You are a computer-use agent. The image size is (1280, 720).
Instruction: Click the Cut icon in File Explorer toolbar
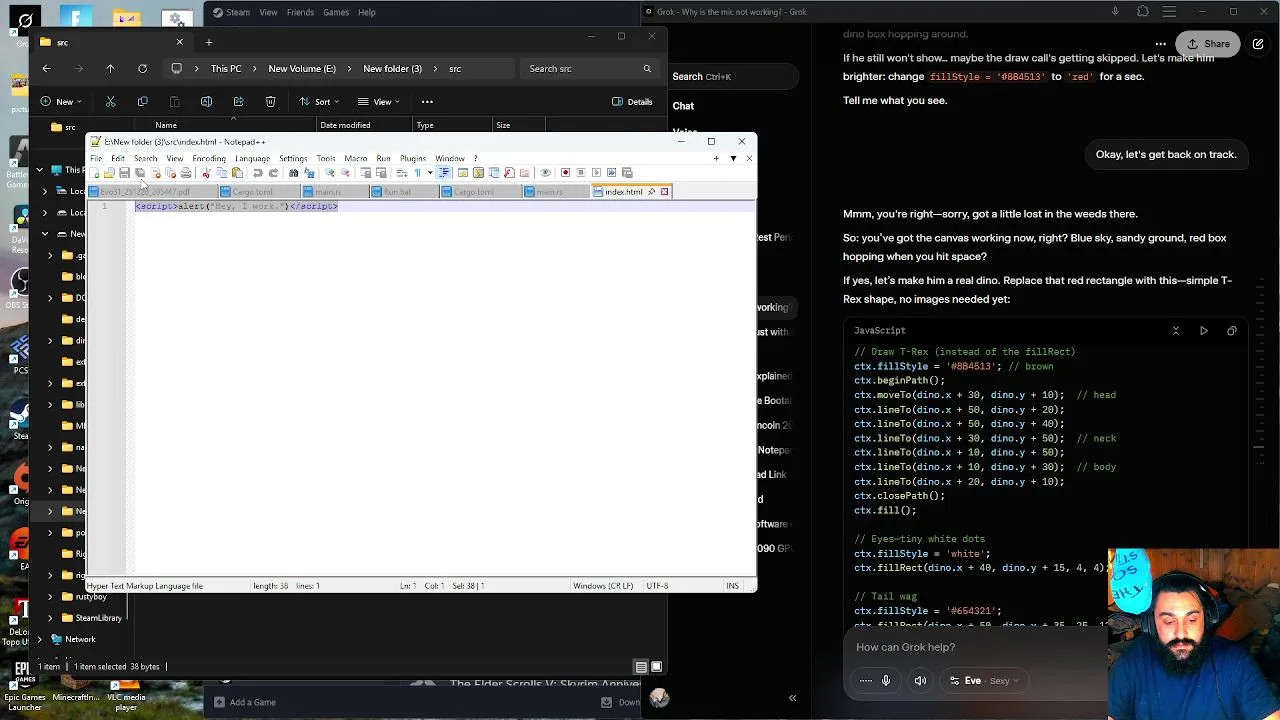click(x=111, y=101)
